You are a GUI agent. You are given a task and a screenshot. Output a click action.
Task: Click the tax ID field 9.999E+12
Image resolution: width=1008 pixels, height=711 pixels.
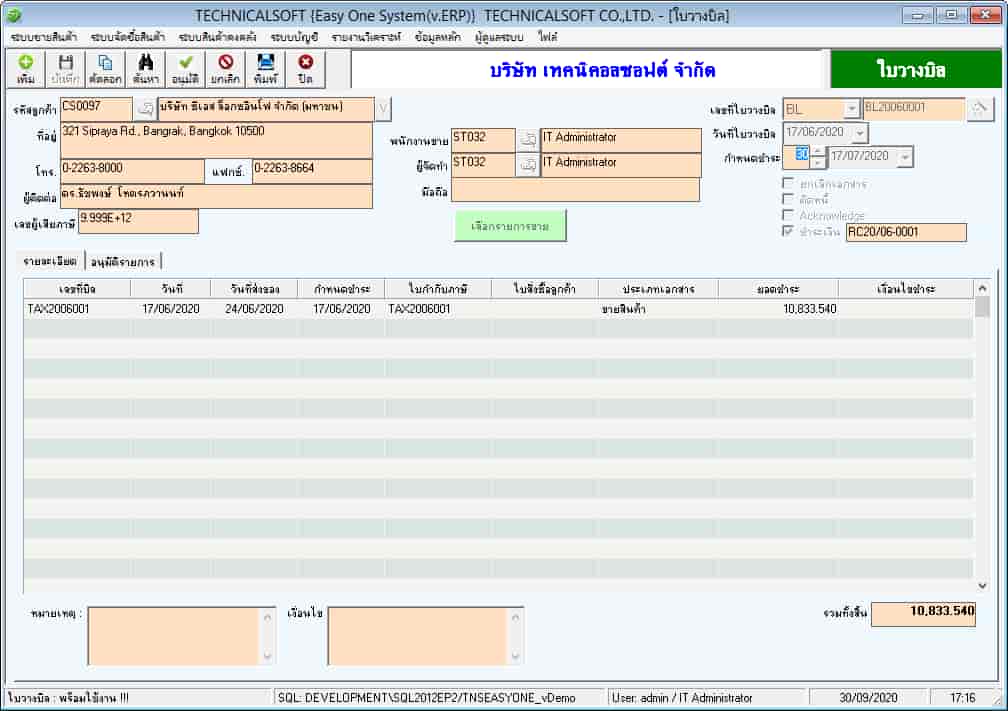pyautogui.click(x=138, y=221)
